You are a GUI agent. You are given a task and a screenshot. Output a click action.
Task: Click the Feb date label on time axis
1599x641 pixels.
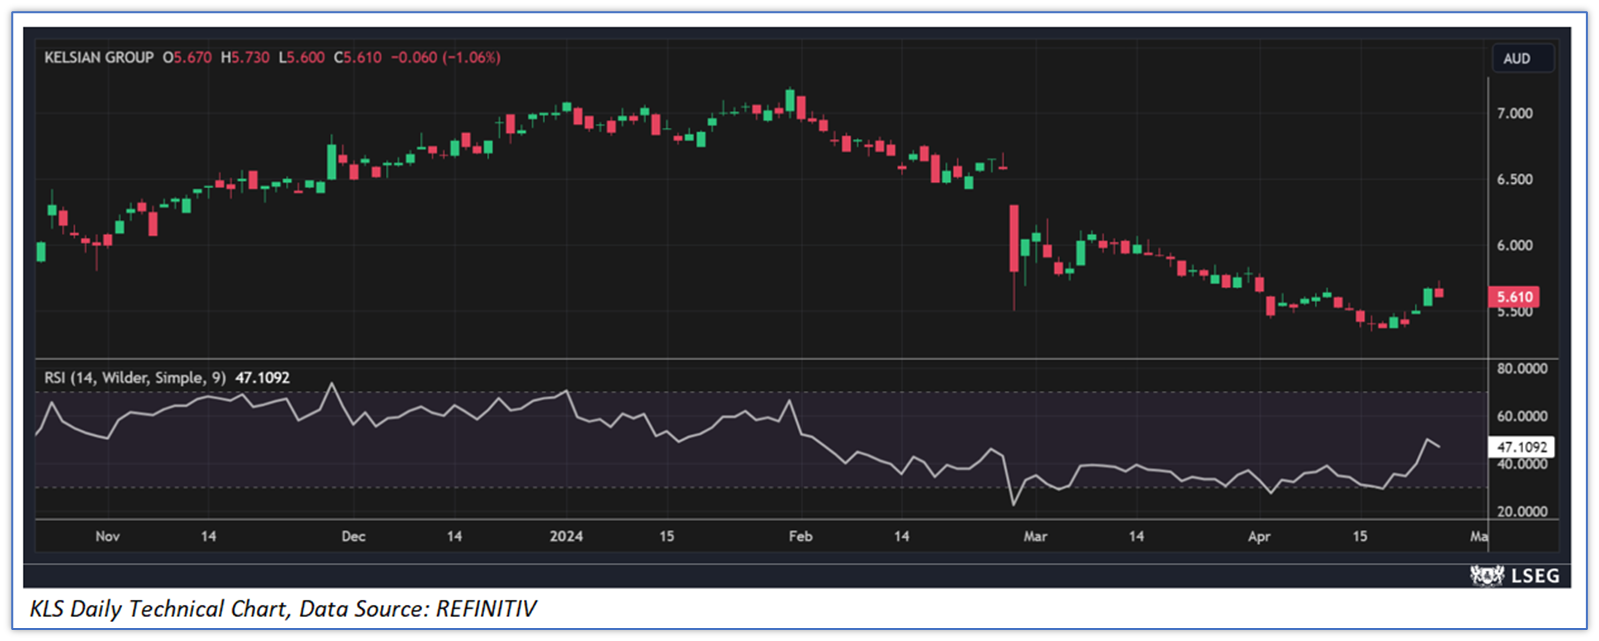[x=800, y=536]
